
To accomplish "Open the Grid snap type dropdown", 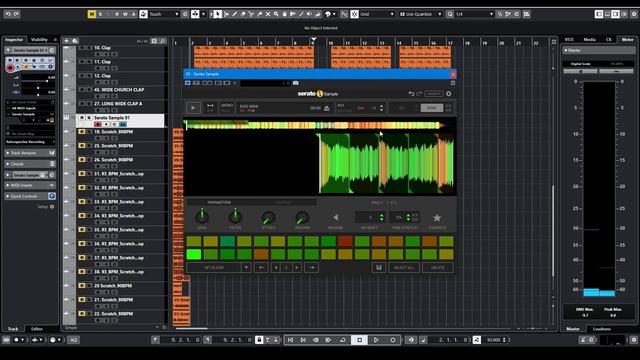I will click(x=377, y=14).
